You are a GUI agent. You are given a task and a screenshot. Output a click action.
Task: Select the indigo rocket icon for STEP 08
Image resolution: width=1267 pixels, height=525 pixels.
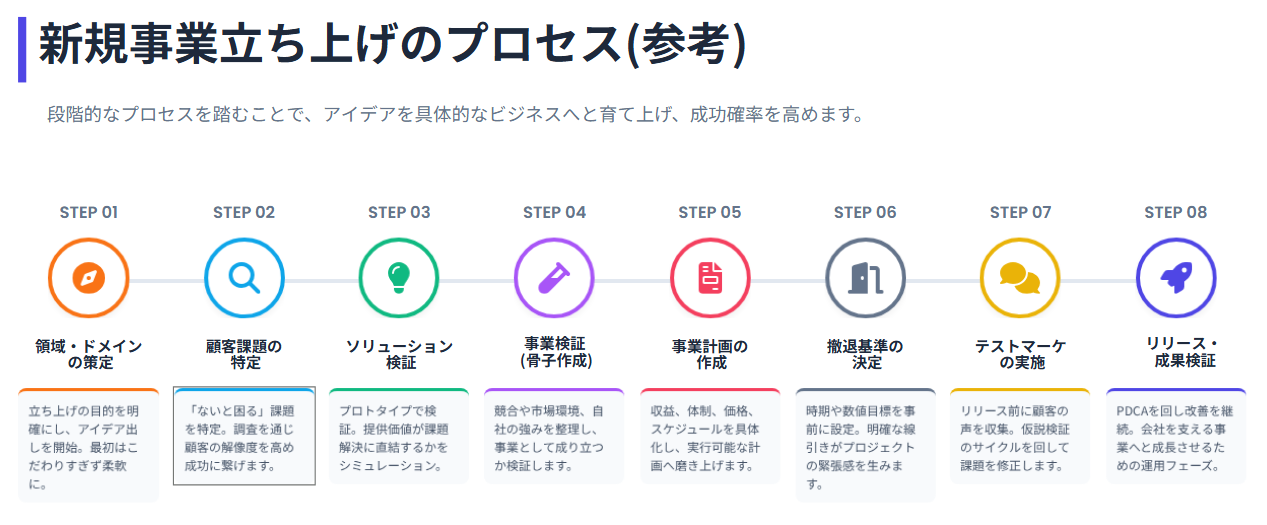pos(1176,279)
